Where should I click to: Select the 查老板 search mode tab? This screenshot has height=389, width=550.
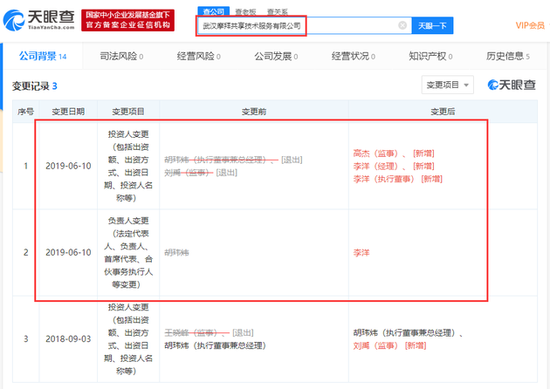click(246, 12)
